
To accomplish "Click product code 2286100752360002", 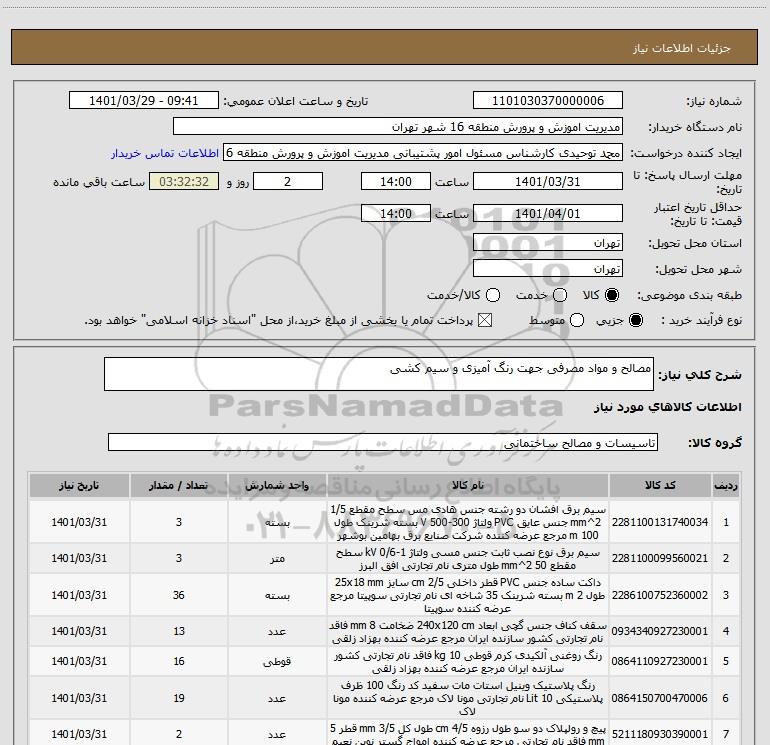I will (660, 595).
